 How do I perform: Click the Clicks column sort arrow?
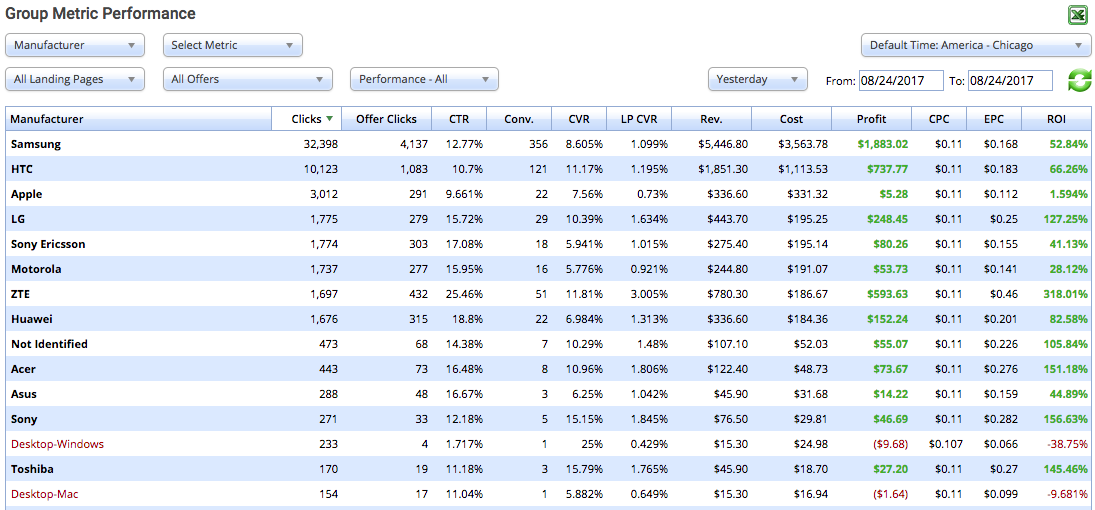pyautogui.click(x=330, y=119)
